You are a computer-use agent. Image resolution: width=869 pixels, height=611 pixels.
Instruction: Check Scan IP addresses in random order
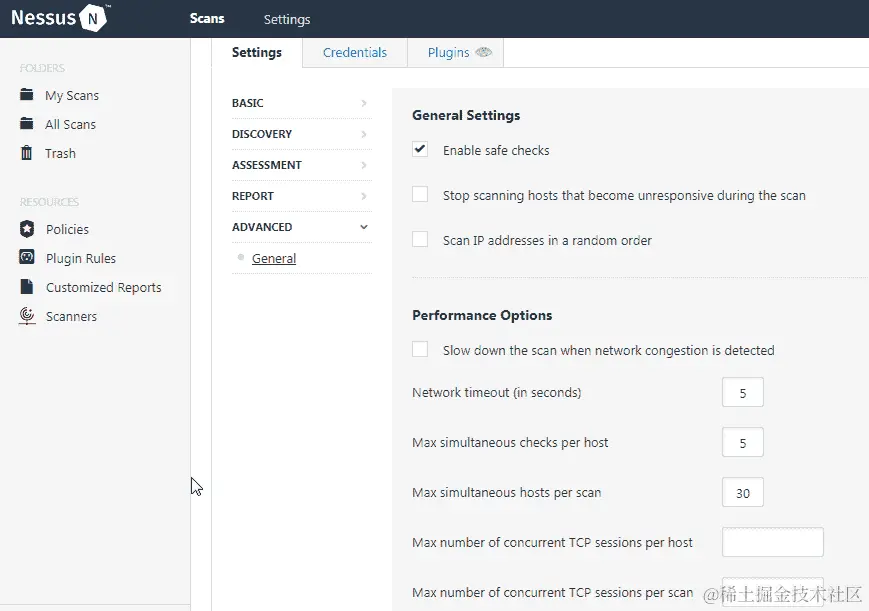coord(420,240)
